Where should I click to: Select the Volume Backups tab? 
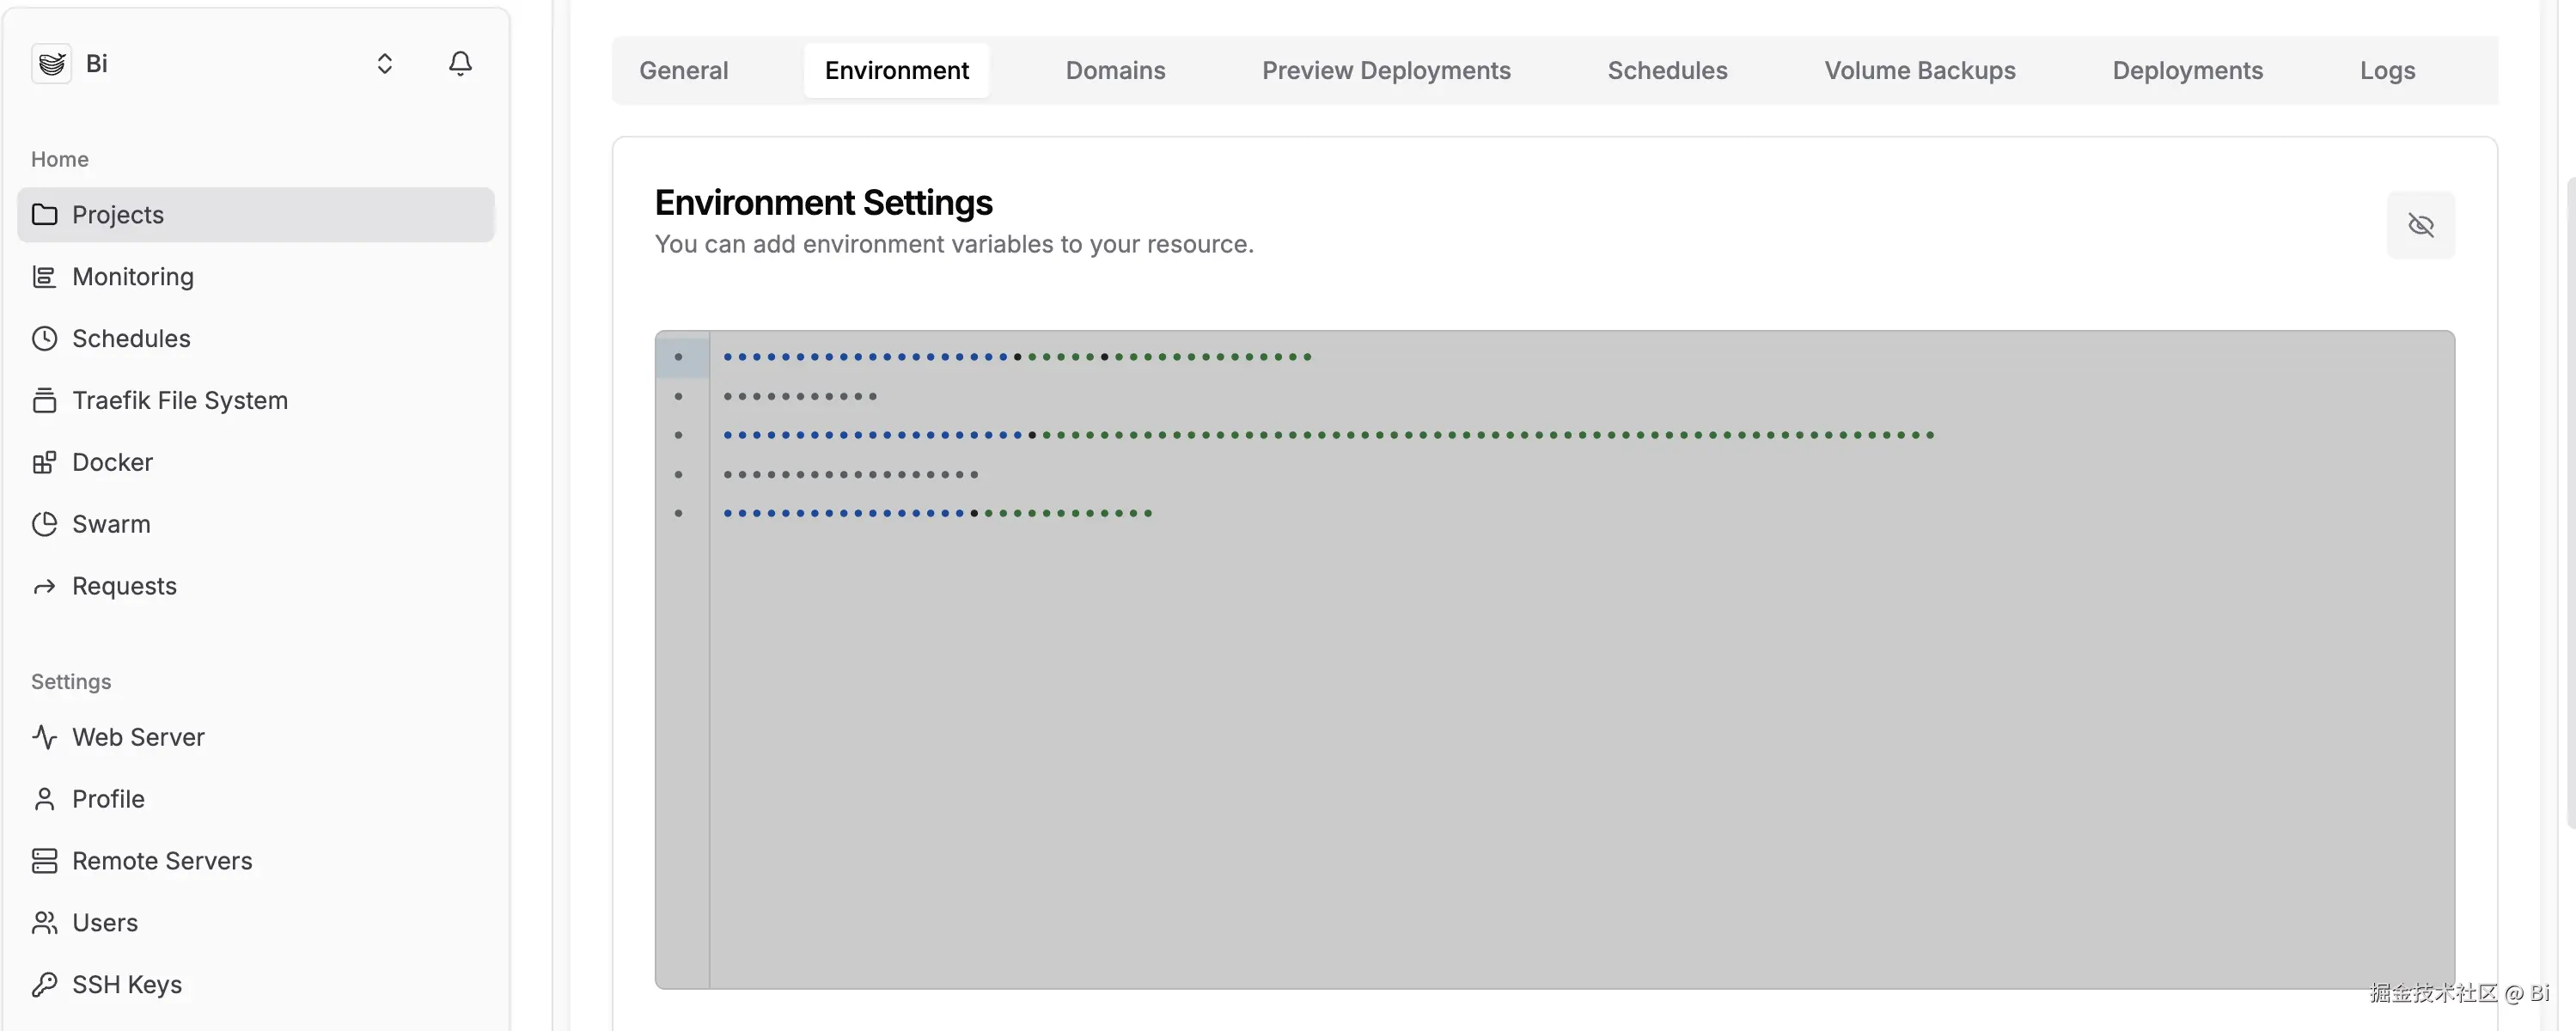[1919, 71]
